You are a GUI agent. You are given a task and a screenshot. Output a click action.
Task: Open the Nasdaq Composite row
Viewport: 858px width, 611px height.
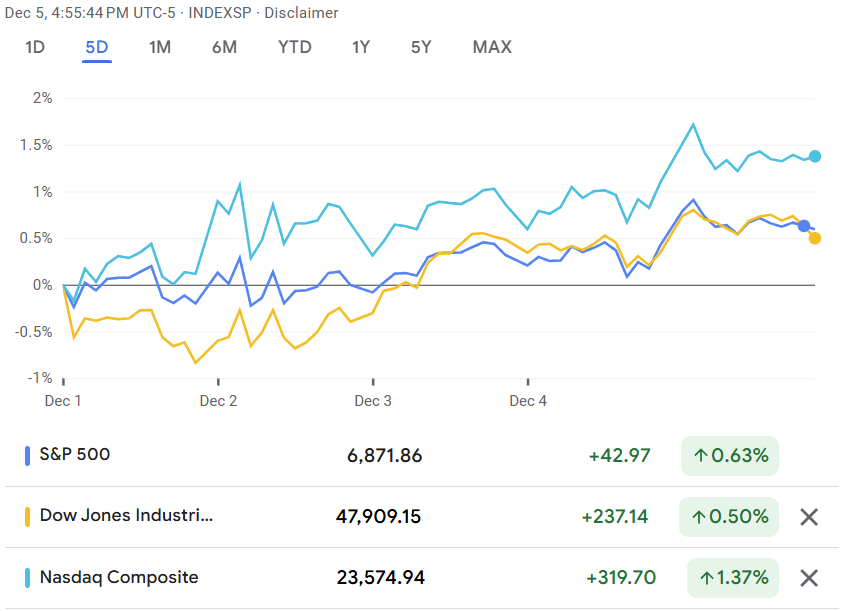[x=119, y=577]
